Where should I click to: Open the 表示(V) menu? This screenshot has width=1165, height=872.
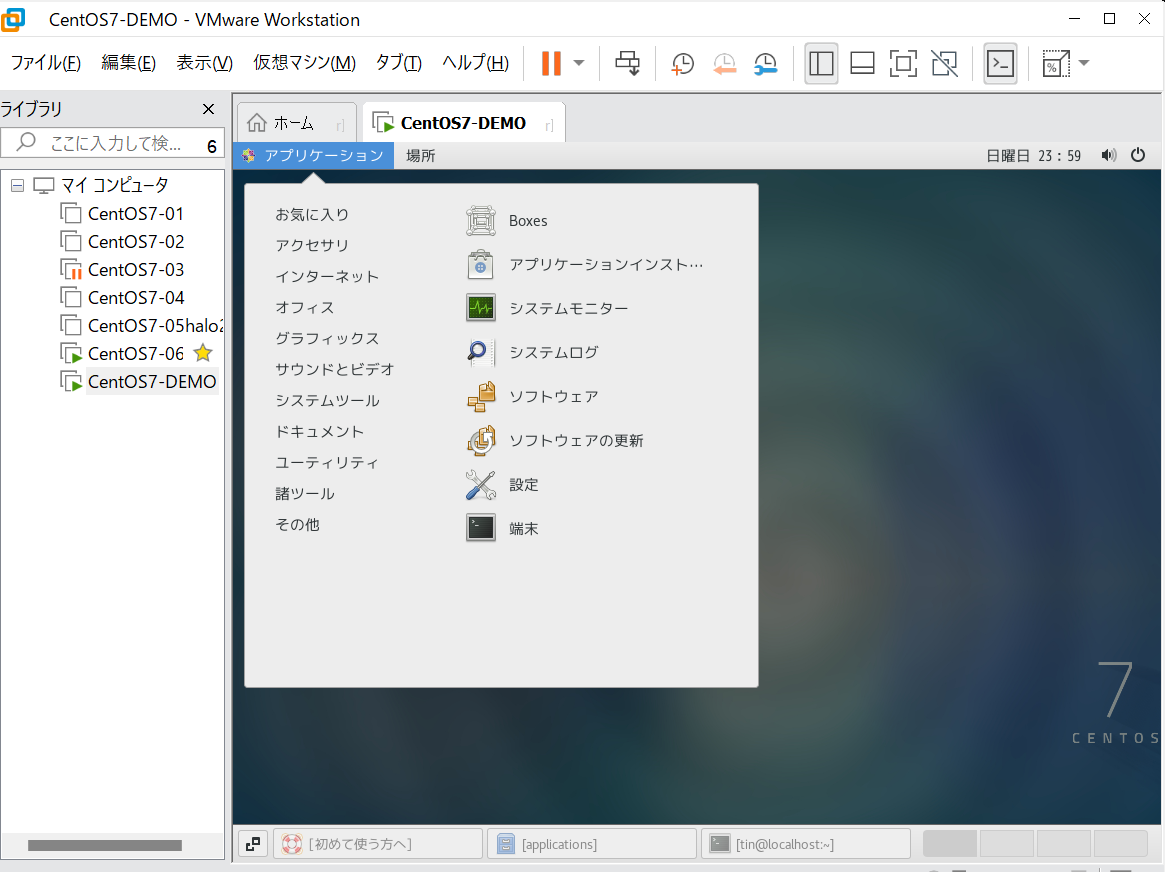[x=204, y=63]
